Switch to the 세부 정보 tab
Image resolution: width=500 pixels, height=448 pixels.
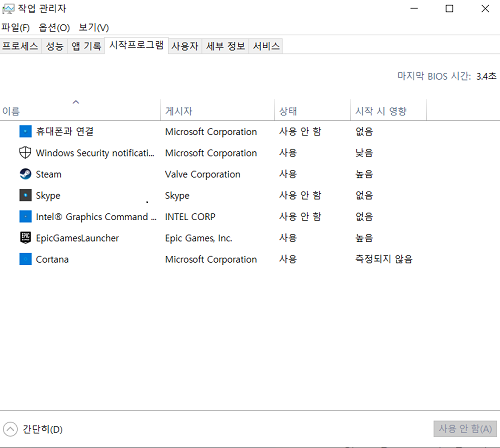[x=225, y=46]
